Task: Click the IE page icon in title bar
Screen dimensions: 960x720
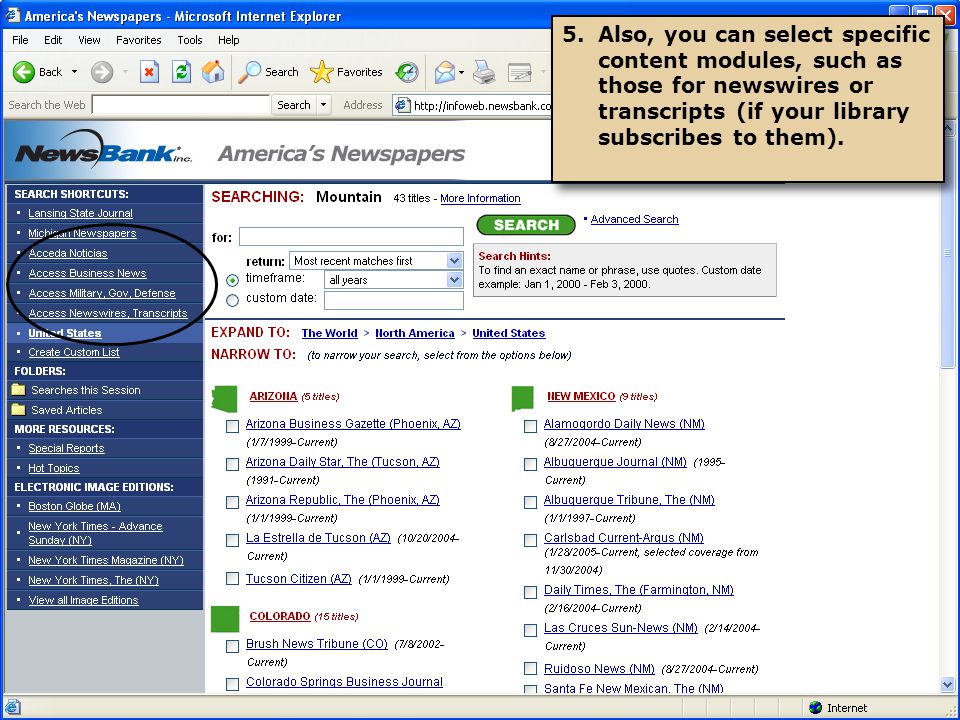Action: point(12,15)
